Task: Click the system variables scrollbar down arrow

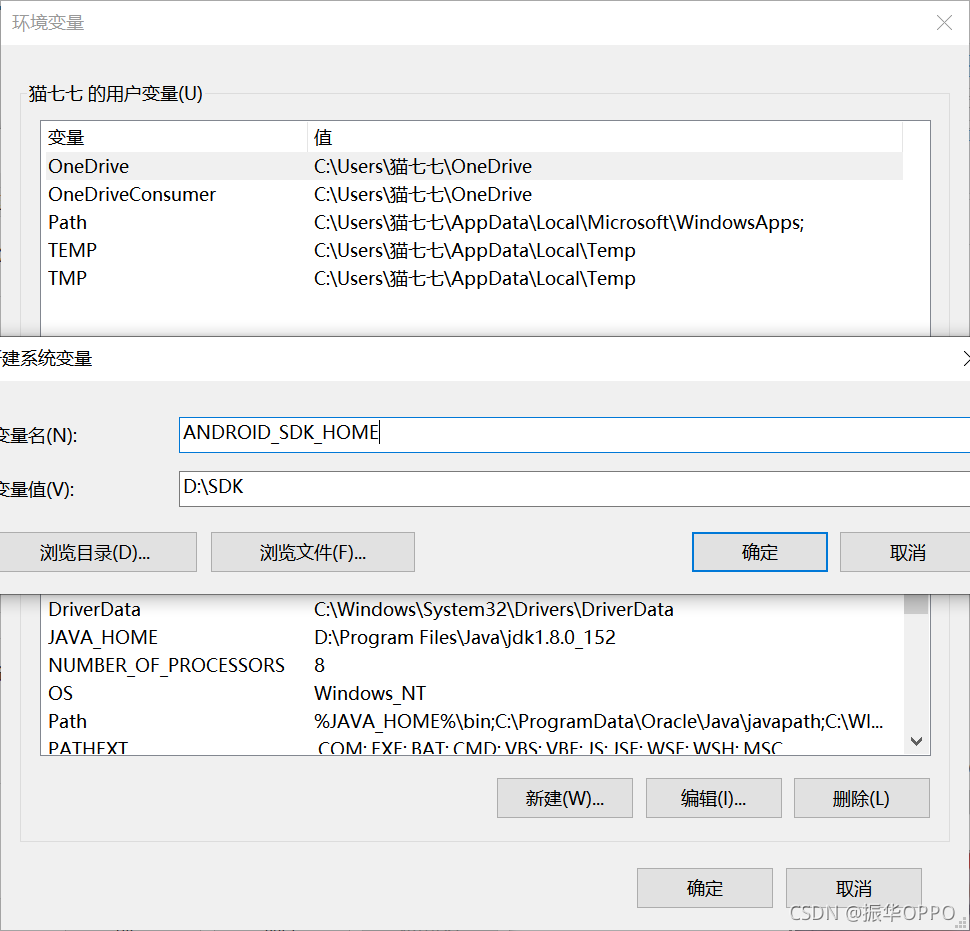Action: coord(916,740)
